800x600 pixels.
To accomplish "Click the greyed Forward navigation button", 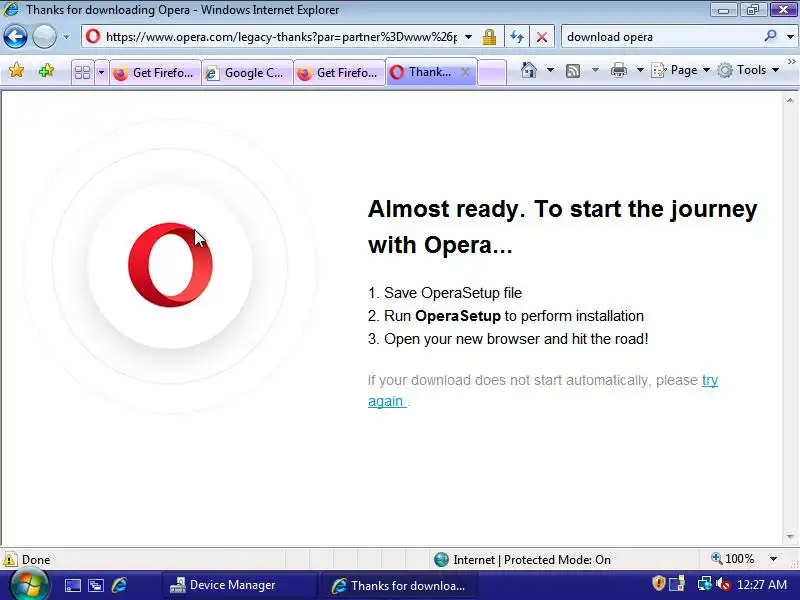I will 44,37.
